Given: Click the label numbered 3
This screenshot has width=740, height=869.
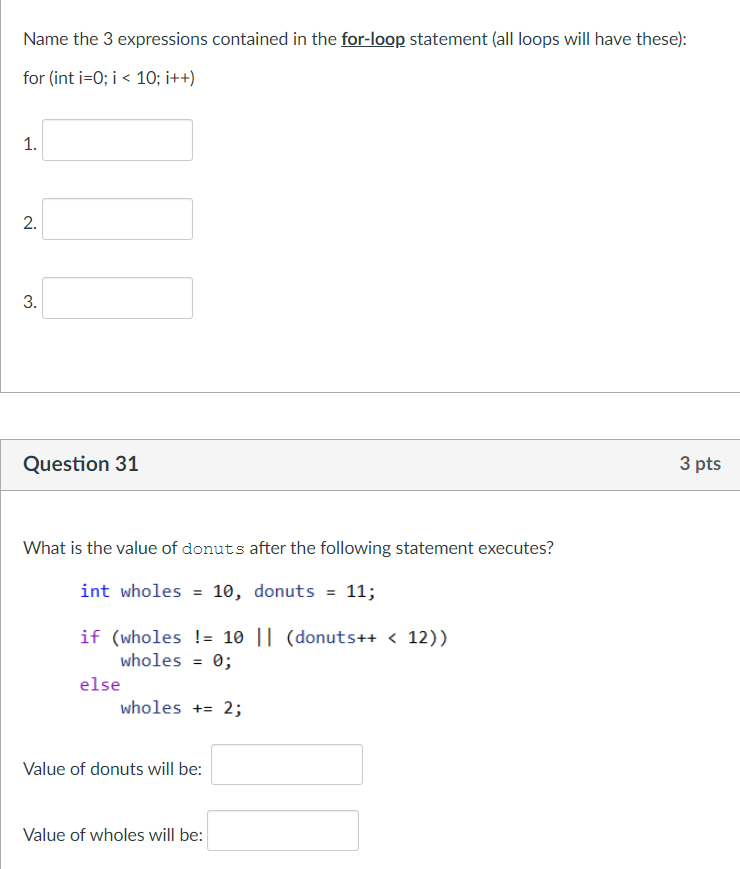Looking at the screenshot, I should point(30,302).
